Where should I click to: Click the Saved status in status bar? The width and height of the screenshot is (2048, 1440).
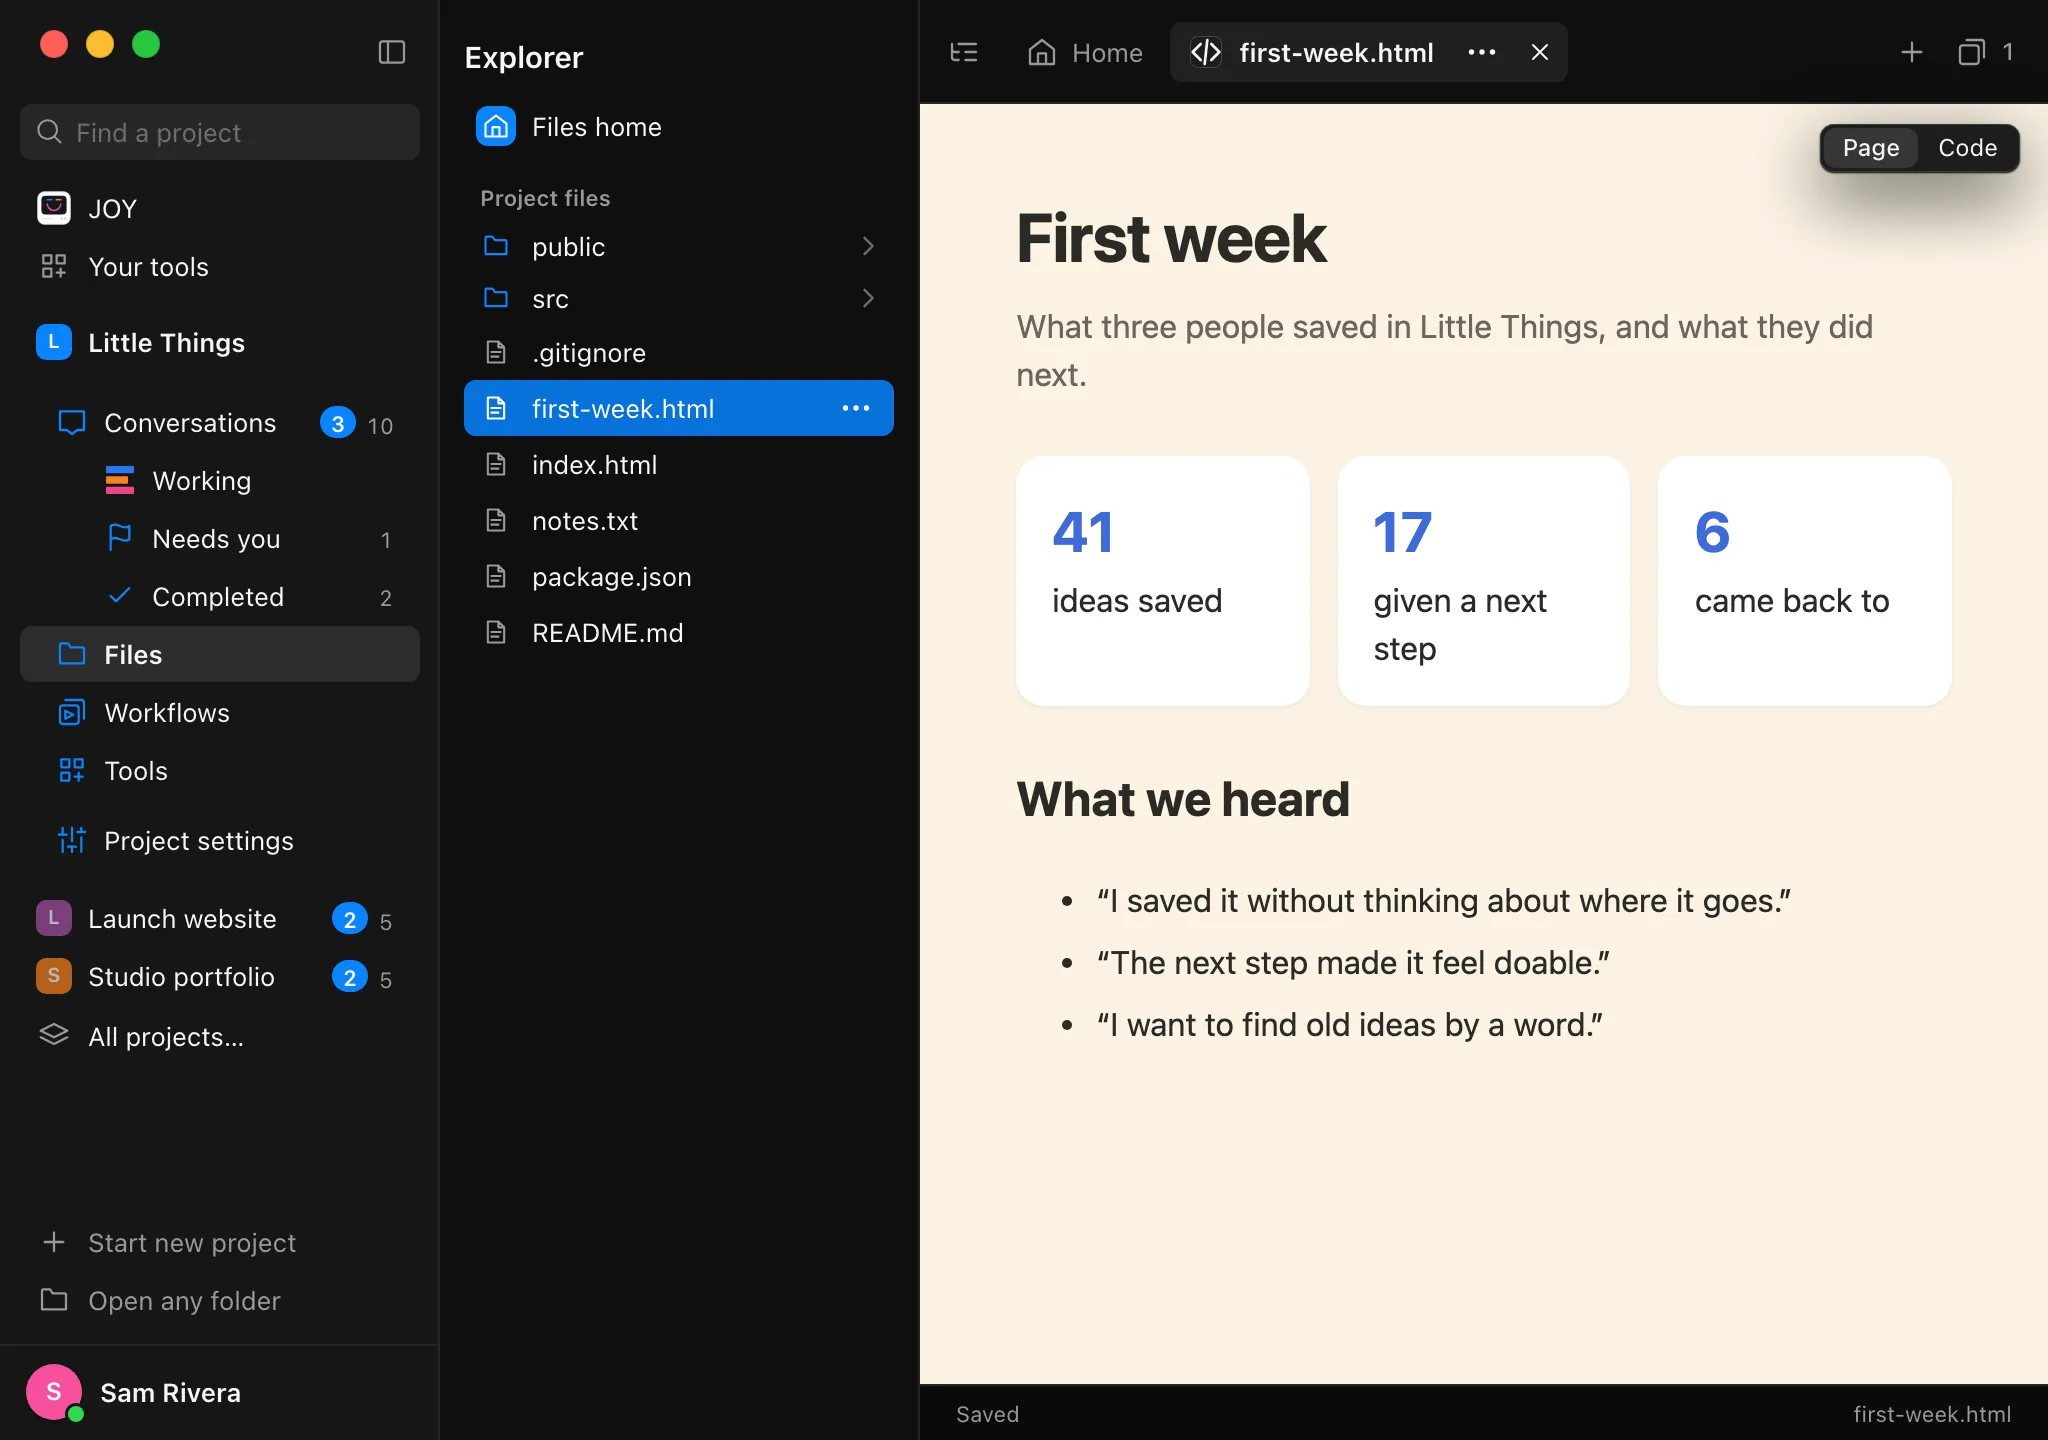pos(987,1414)
